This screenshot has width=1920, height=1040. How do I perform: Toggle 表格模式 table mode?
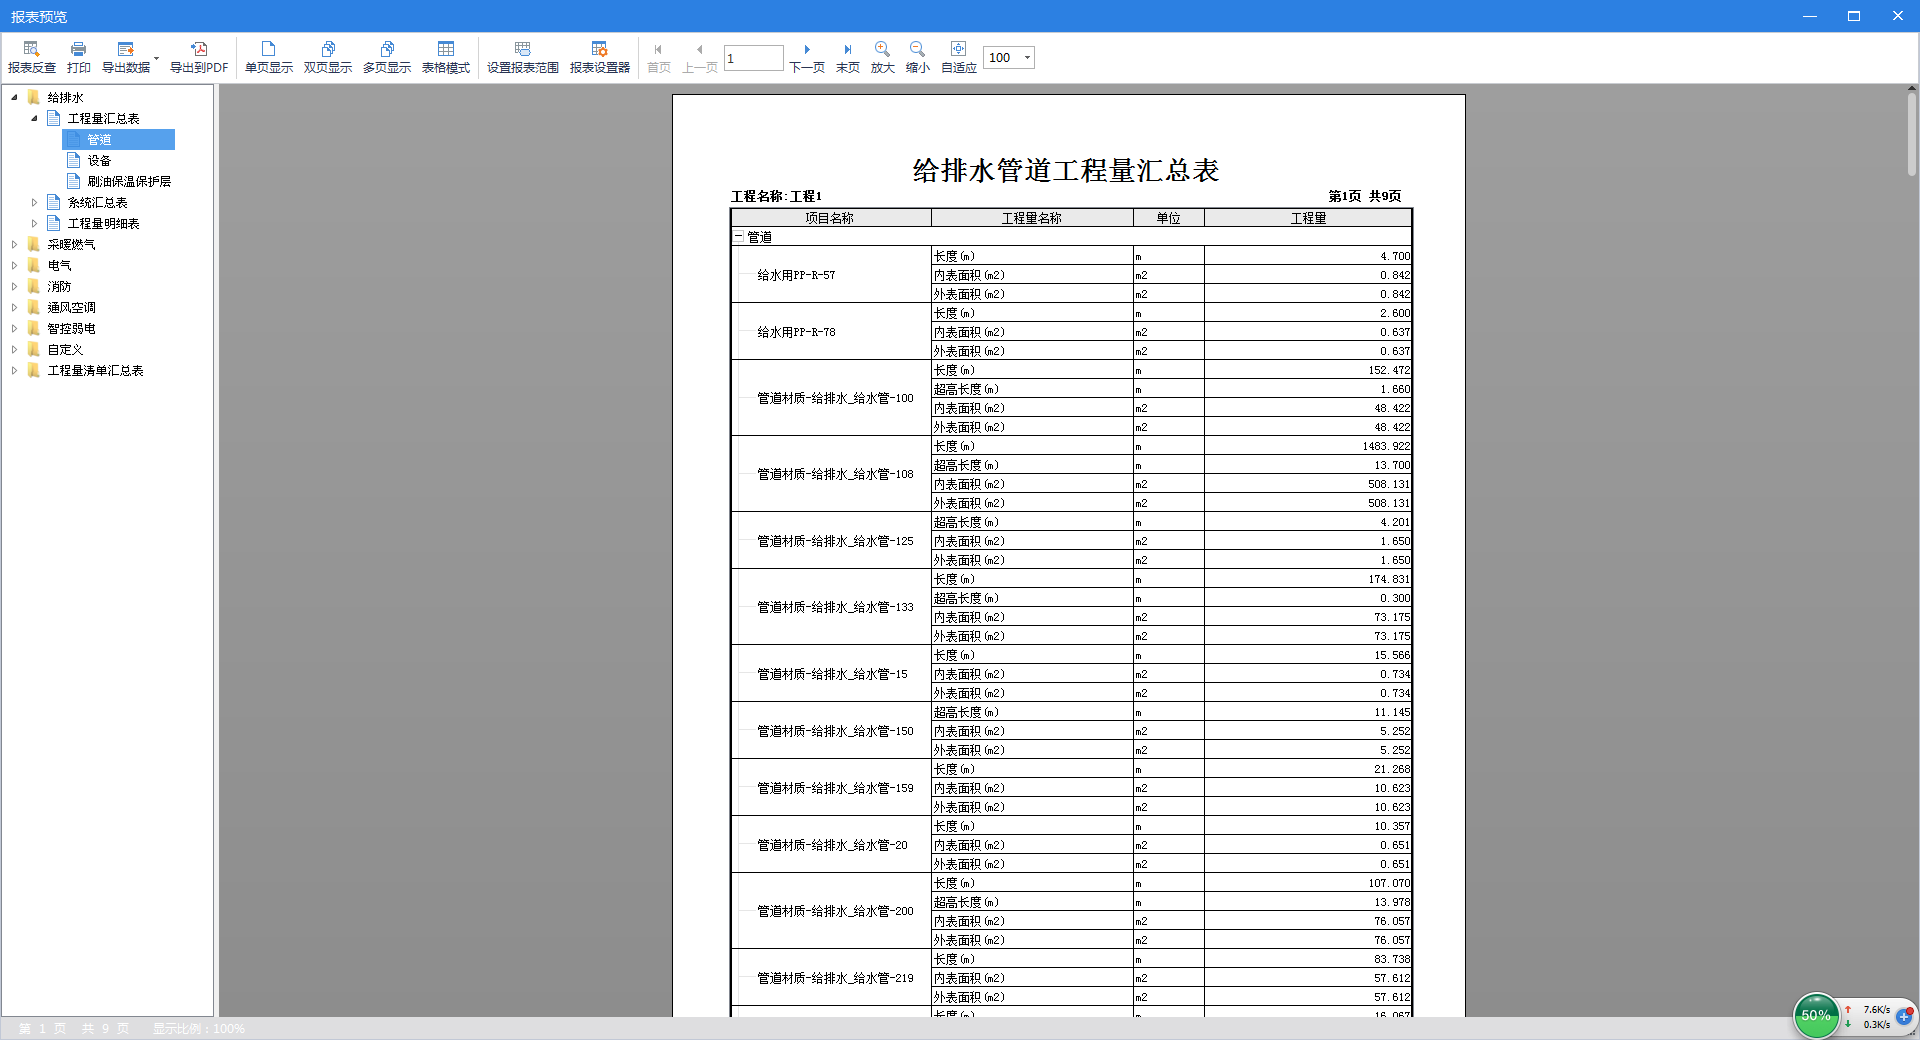[x=446, y=58]
